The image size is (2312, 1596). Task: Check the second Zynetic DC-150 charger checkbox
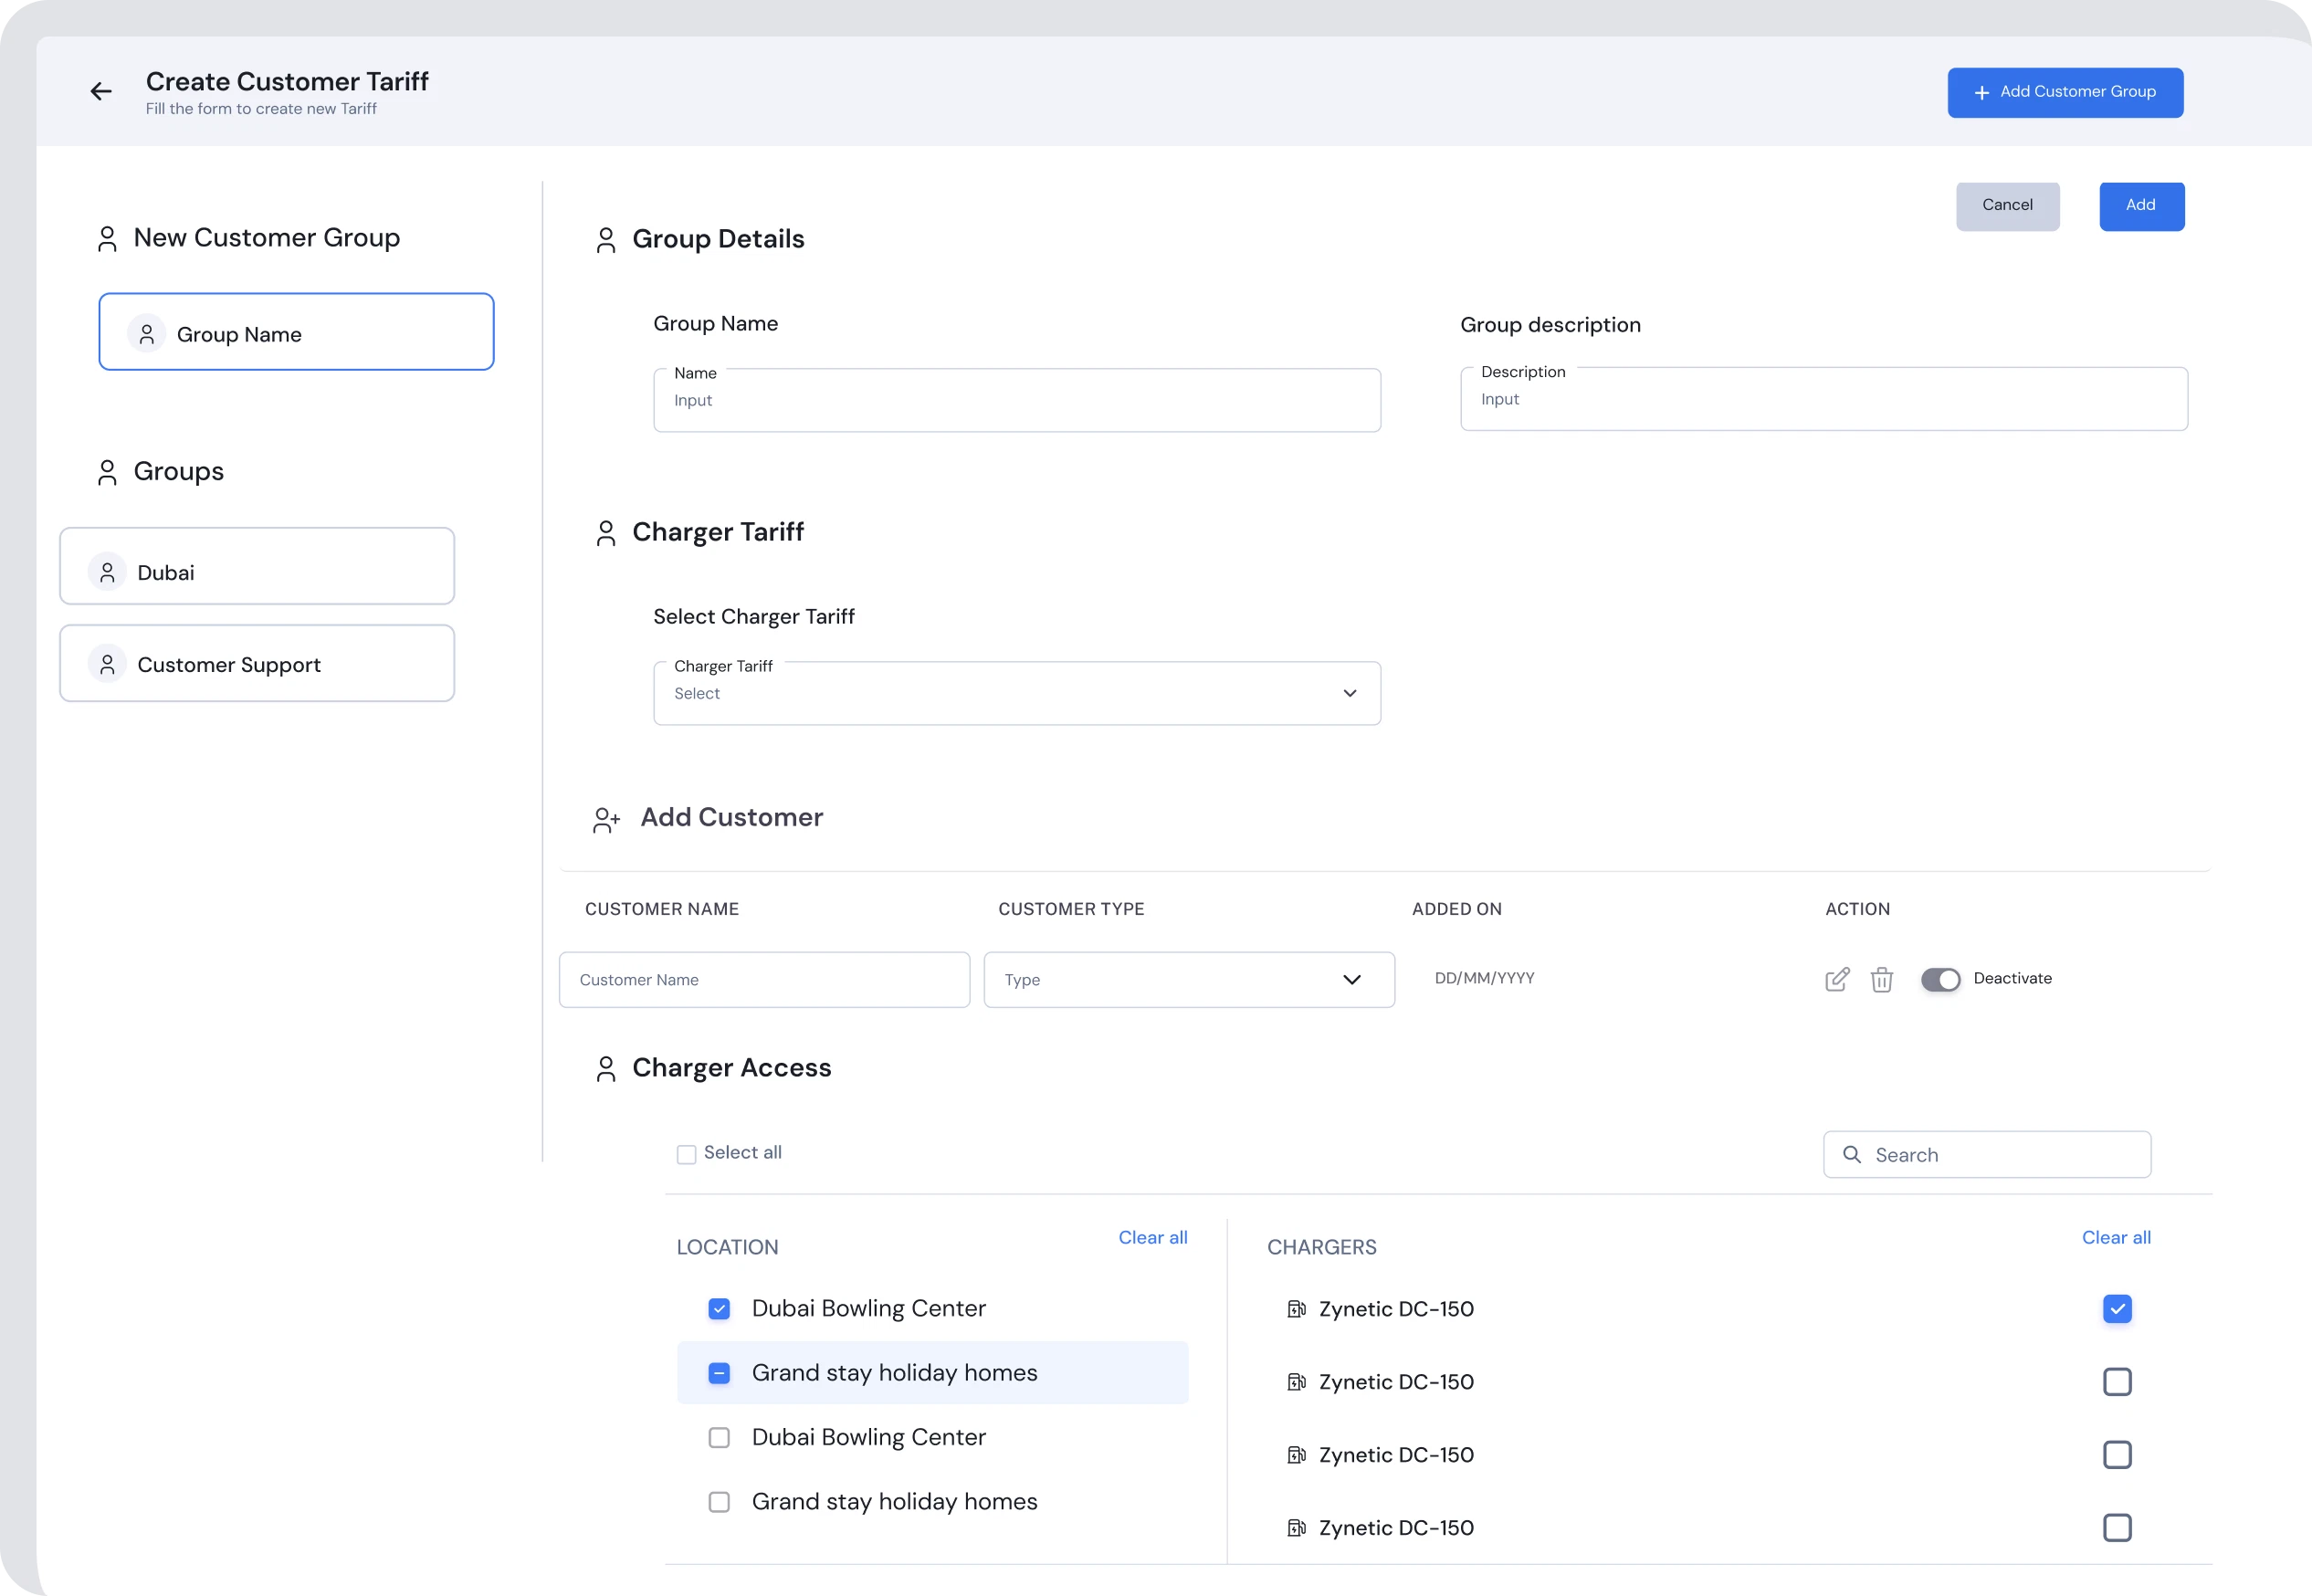[x=2117, y=1381]
